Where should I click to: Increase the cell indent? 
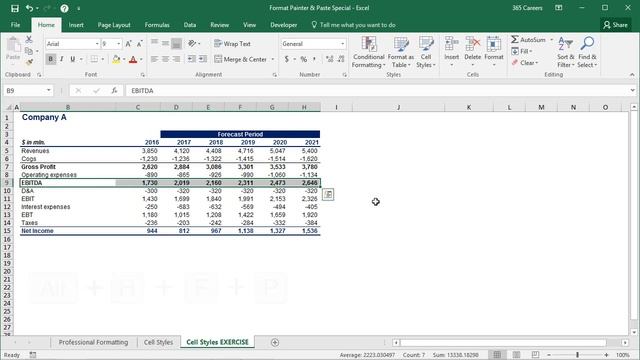point(202,59)
